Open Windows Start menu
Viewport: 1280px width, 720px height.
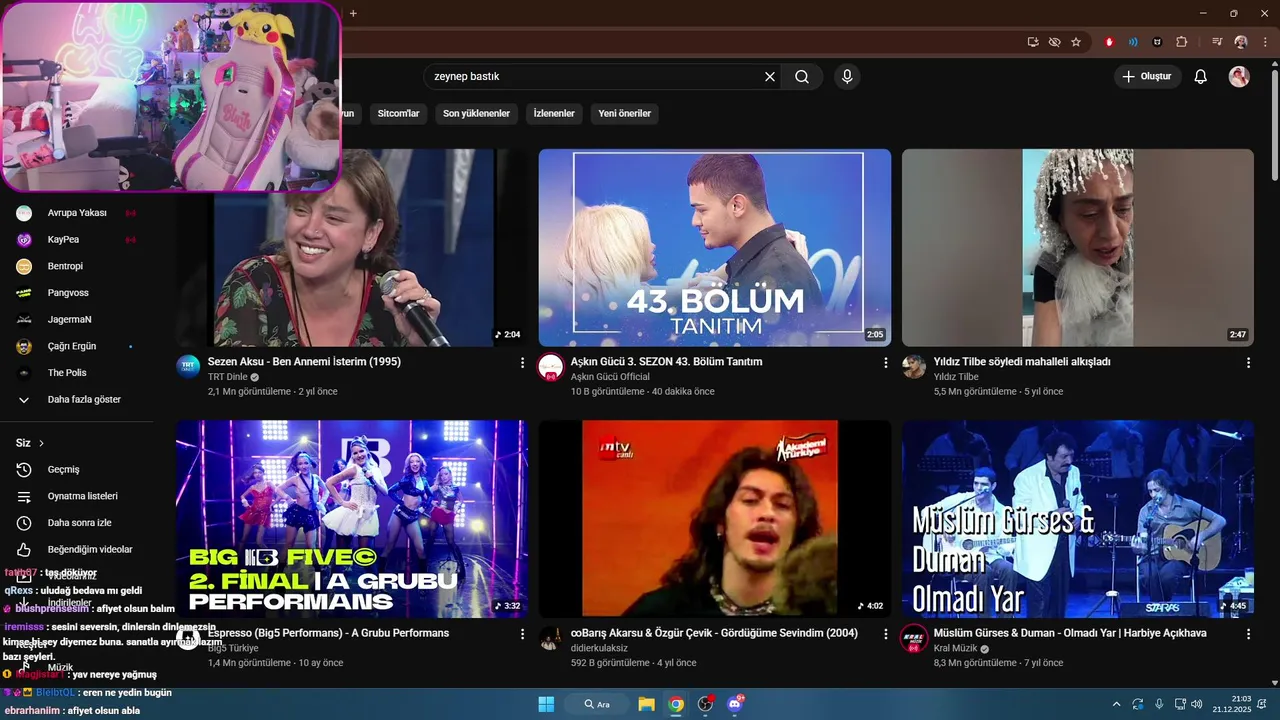(x=546, y=704)
